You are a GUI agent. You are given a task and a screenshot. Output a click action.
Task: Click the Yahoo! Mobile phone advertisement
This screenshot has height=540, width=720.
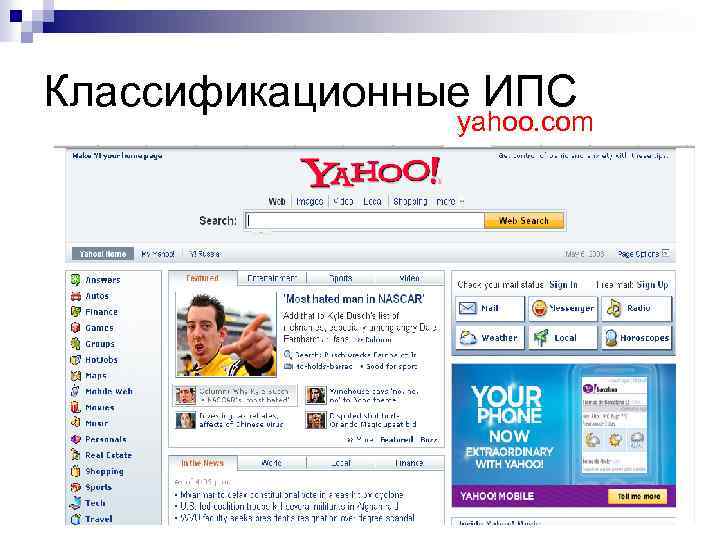563,435
